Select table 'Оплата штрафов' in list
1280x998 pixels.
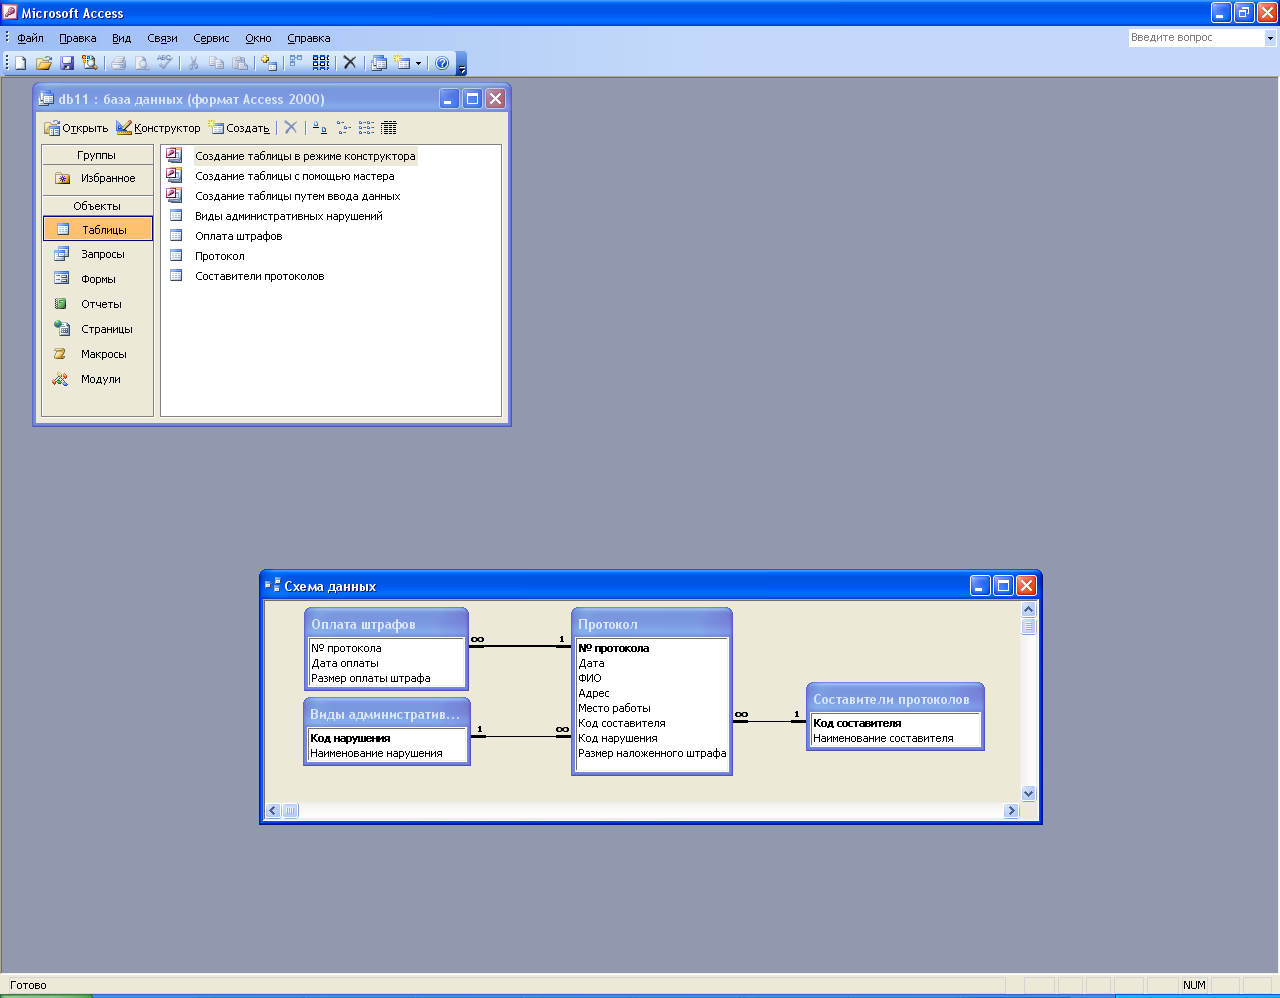pos(239,236)
